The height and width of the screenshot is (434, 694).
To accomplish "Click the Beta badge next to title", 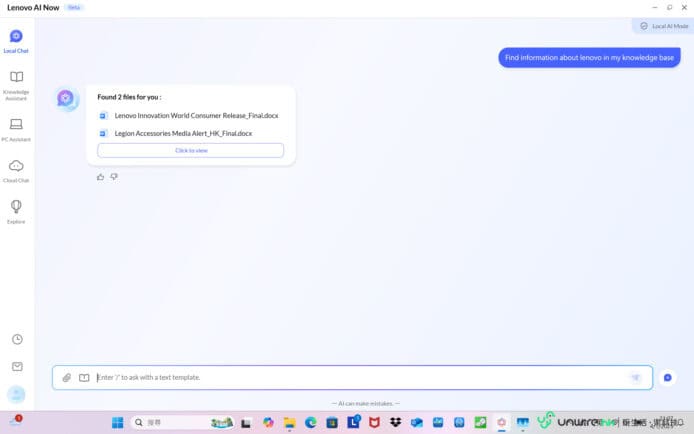I will [x=74, y=8].
